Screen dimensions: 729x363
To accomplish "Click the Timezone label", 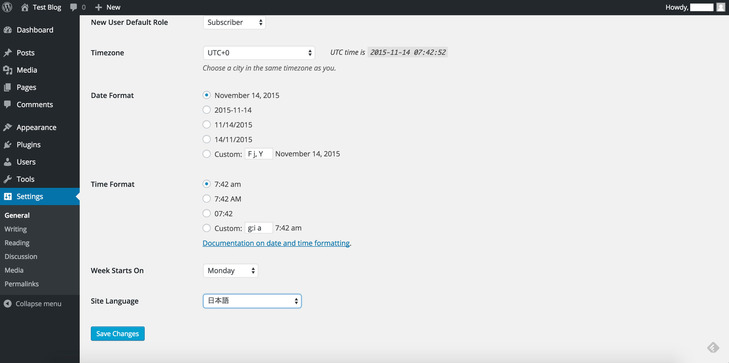I will click(107, 53).
